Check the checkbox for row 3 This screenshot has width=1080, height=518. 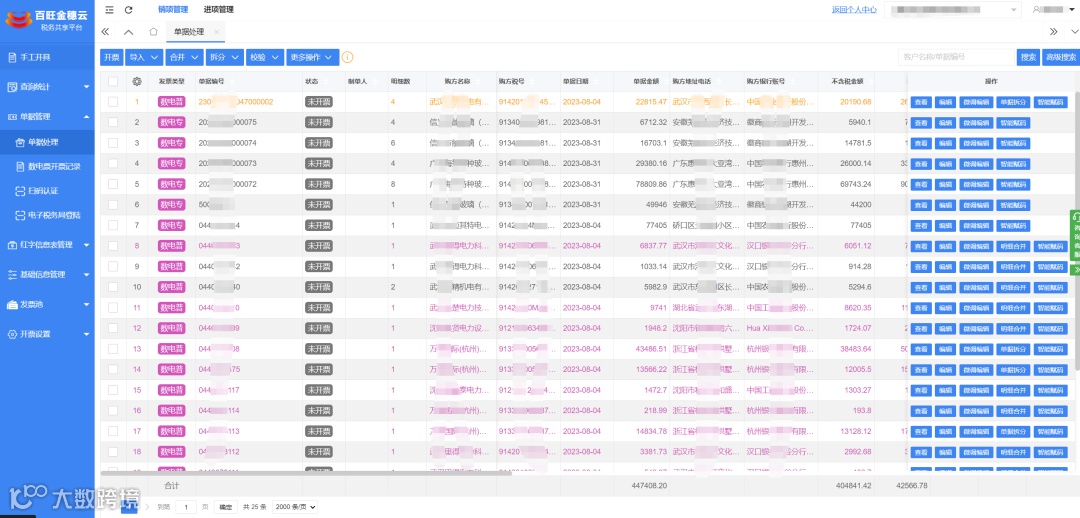point(113,143)
